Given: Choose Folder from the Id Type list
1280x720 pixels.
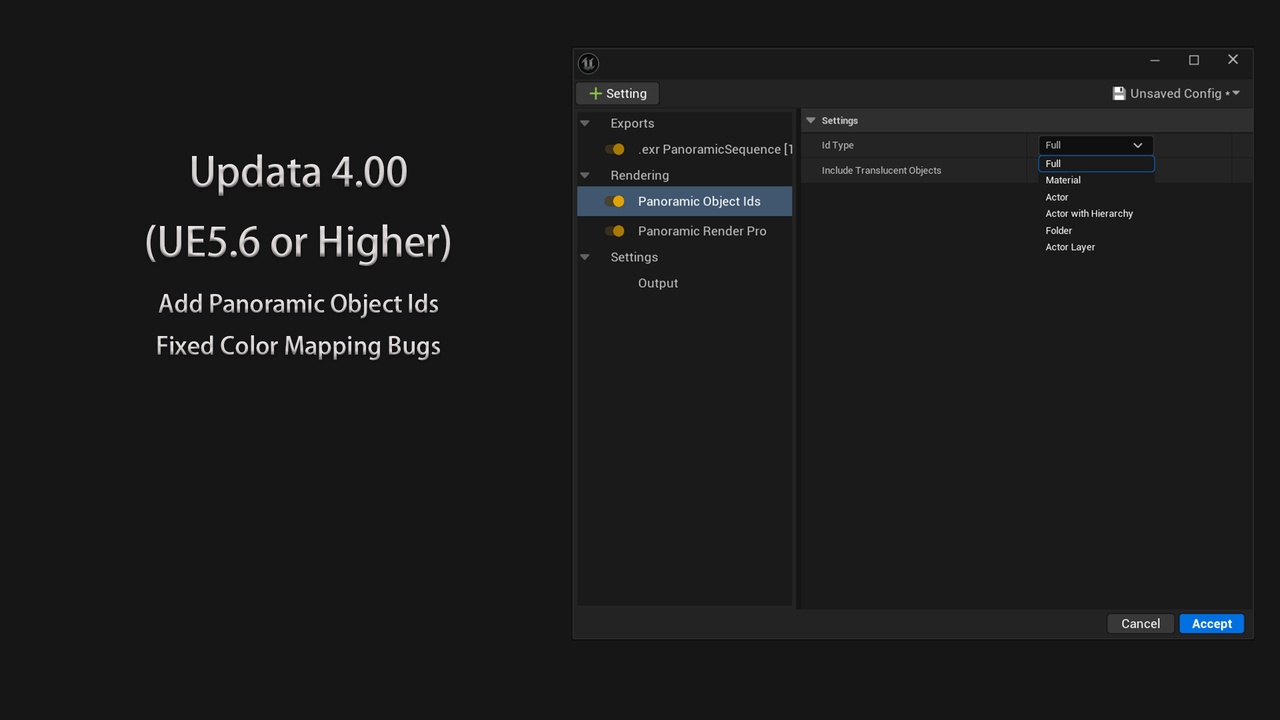Looking at the screenshot, I should click(1096, 230).
